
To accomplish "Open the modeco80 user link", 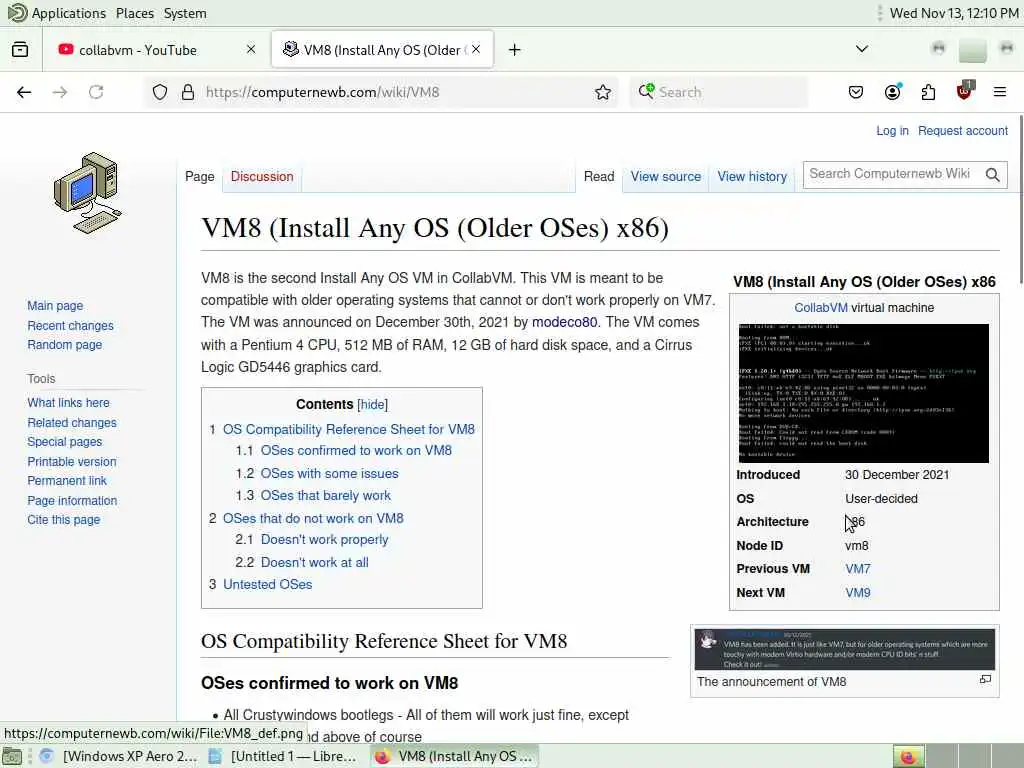I will (564, 323).
